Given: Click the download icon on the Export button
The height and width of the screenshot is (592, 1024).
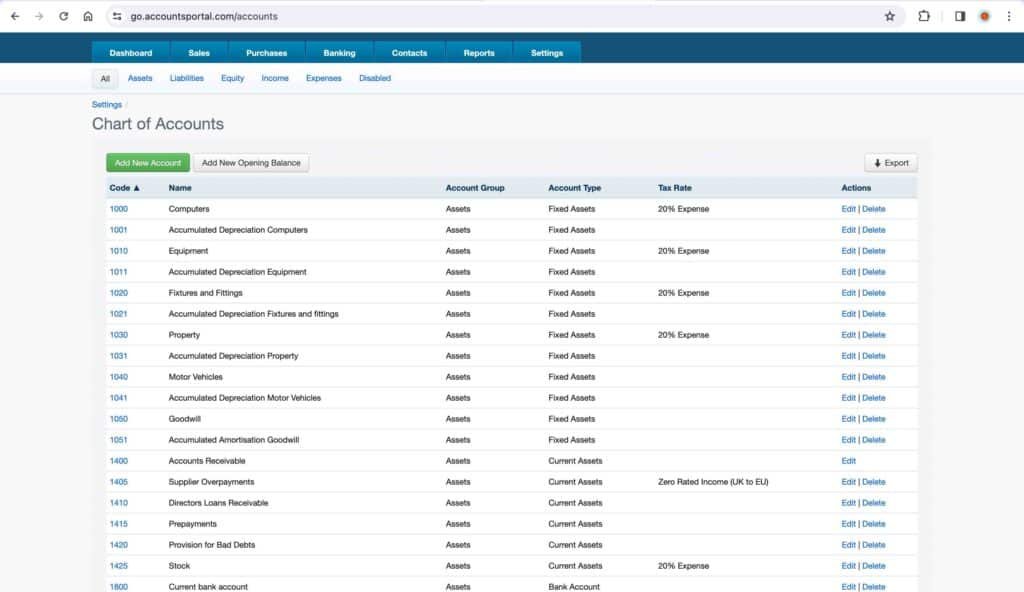Looking at the screenshot, I should click(x=876, y=162).
